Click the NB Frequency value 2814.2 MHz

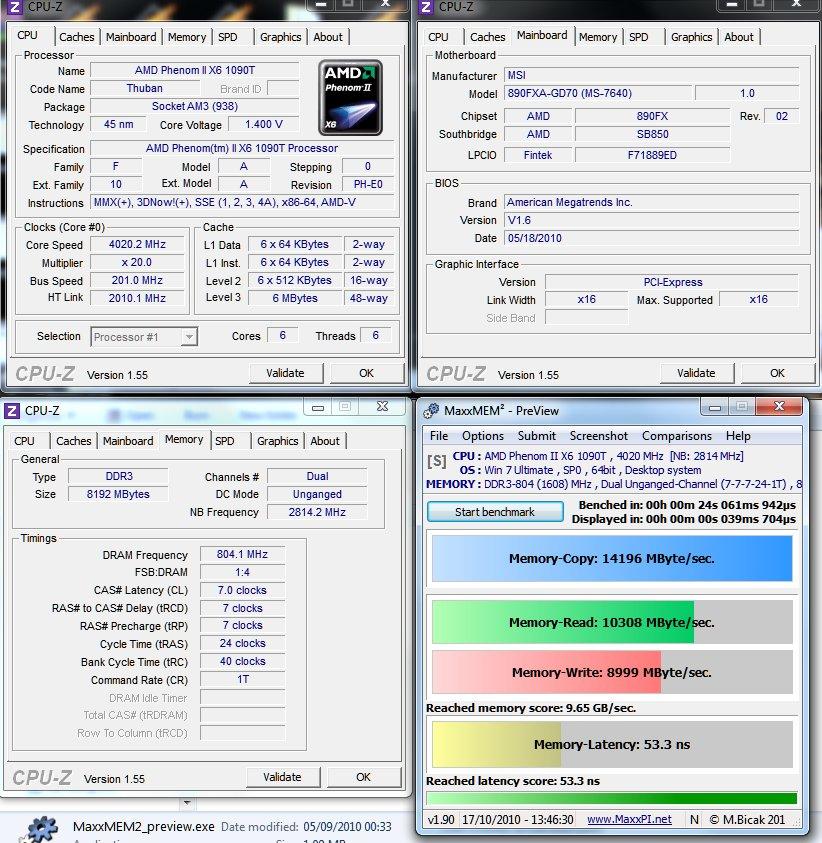(x=317, y=512)
